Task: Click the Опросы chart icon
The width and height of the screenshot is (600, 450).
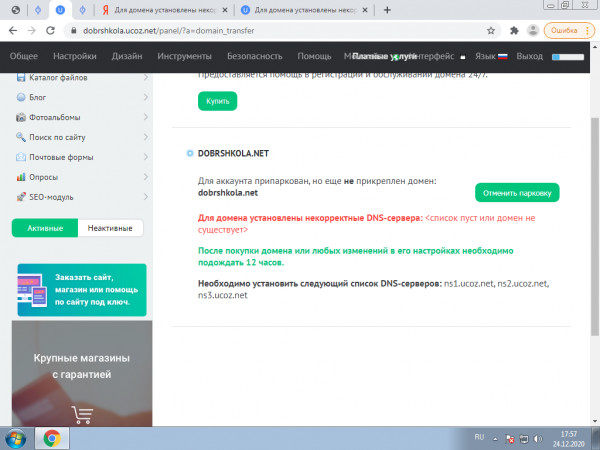Action: (x=21, y=177)
